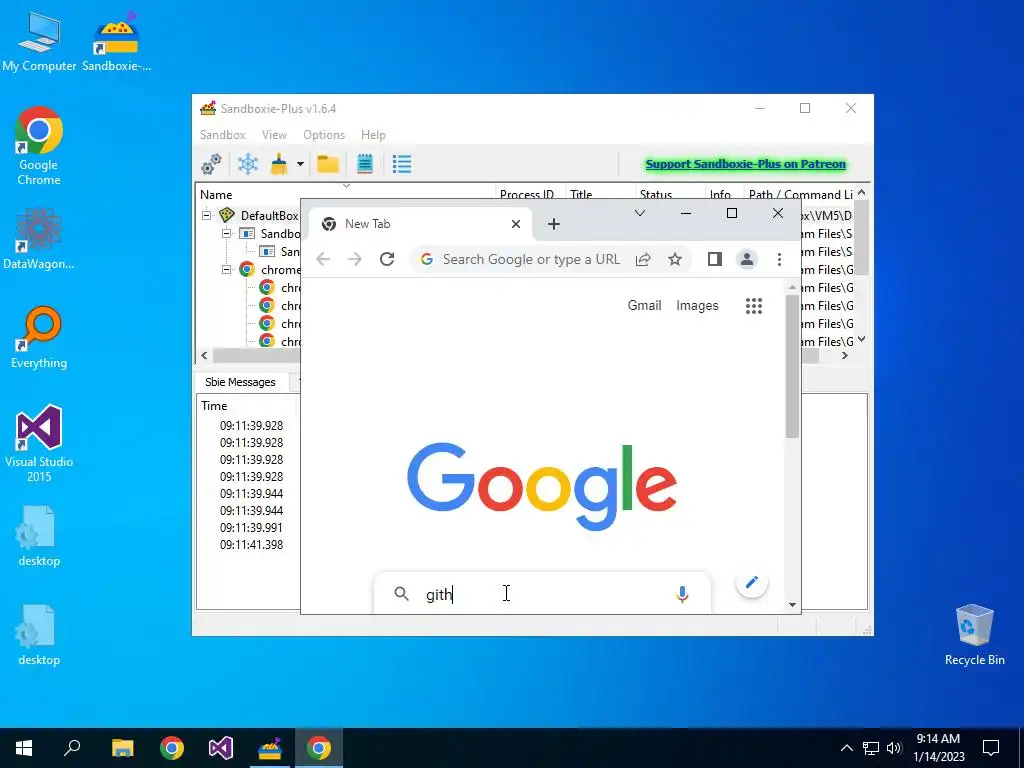Click the Google search box containing 'gith'
Screen dimensions: 1024x768
pyautogui.click(x=542, y=594)
